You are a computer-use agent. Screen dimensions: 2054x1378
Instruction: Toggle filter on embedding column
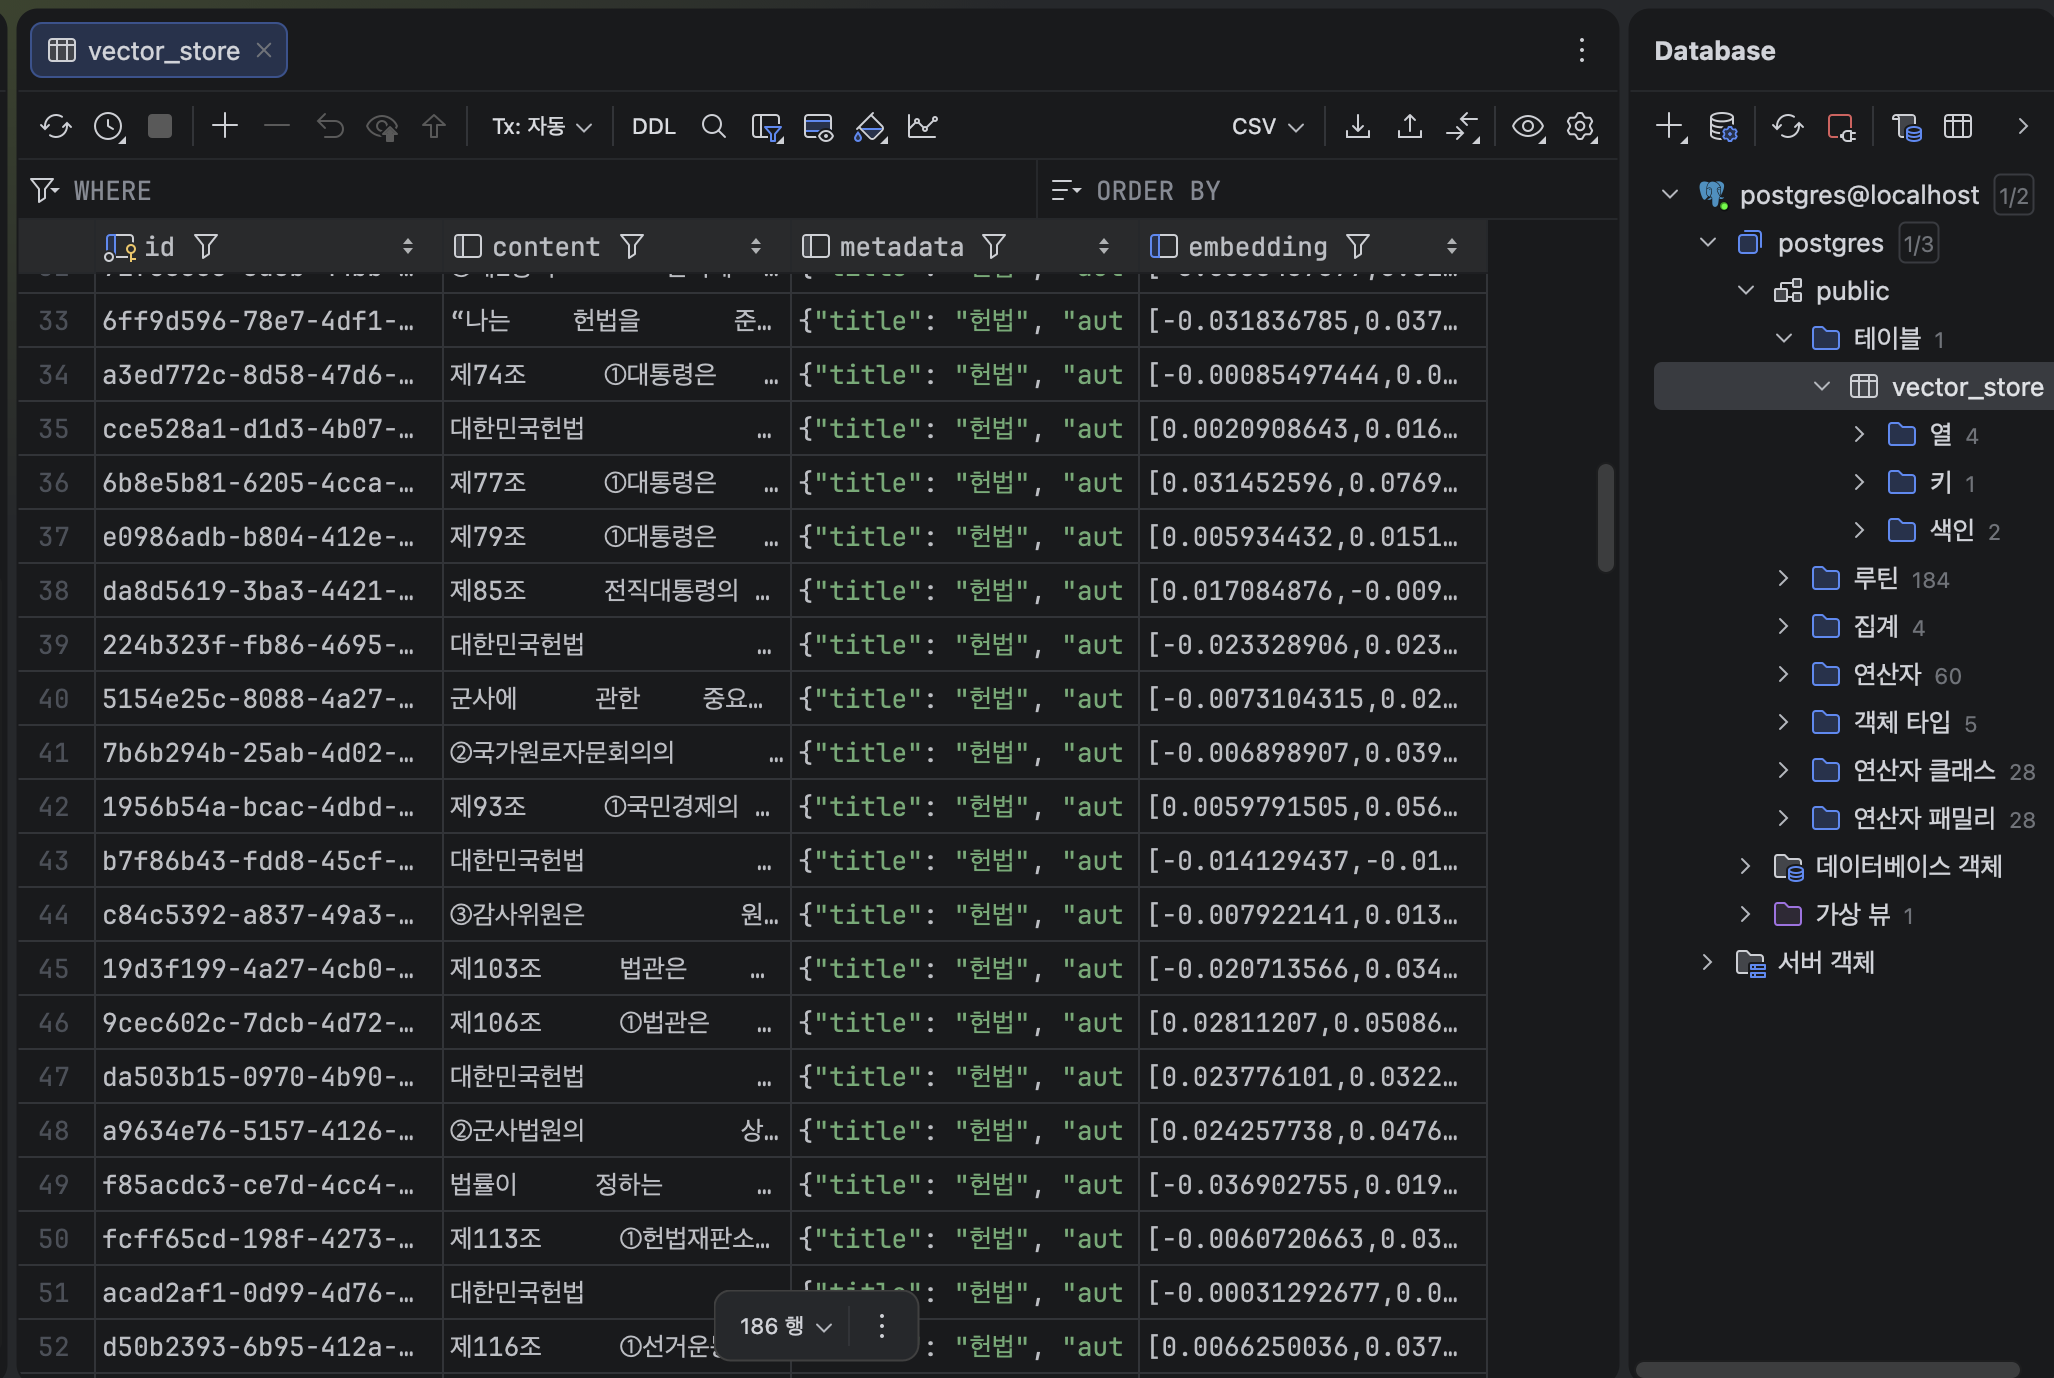pyautogui.click(x=1357, y=246)
